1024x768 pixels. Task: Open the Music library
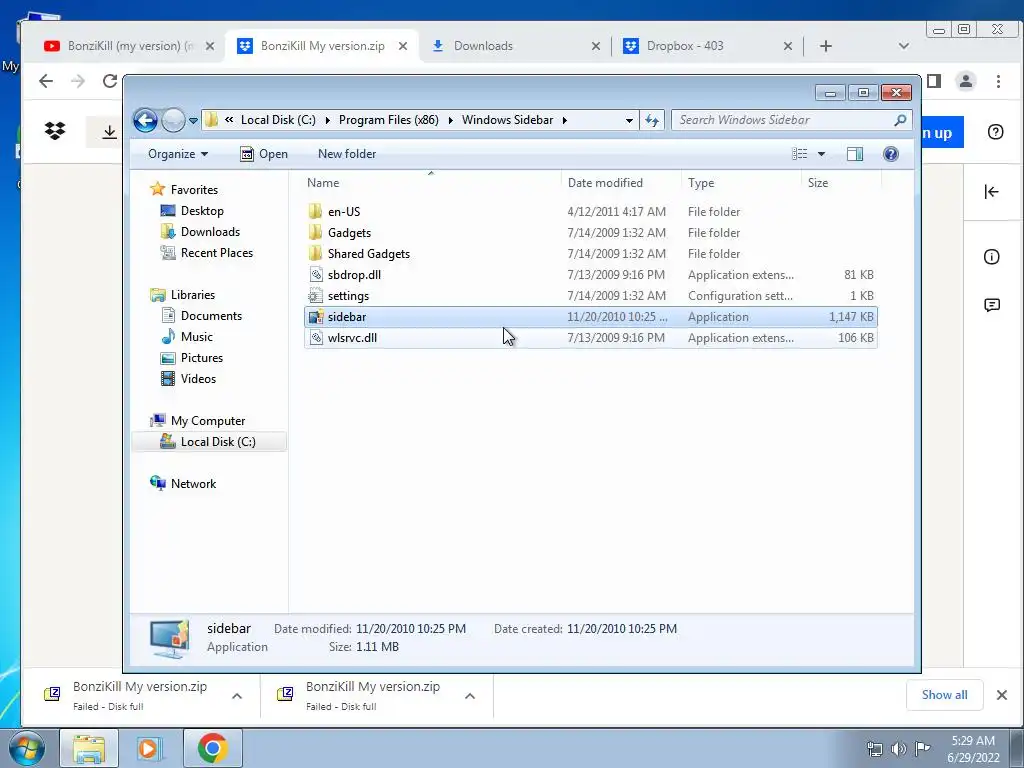click(197, 337)
